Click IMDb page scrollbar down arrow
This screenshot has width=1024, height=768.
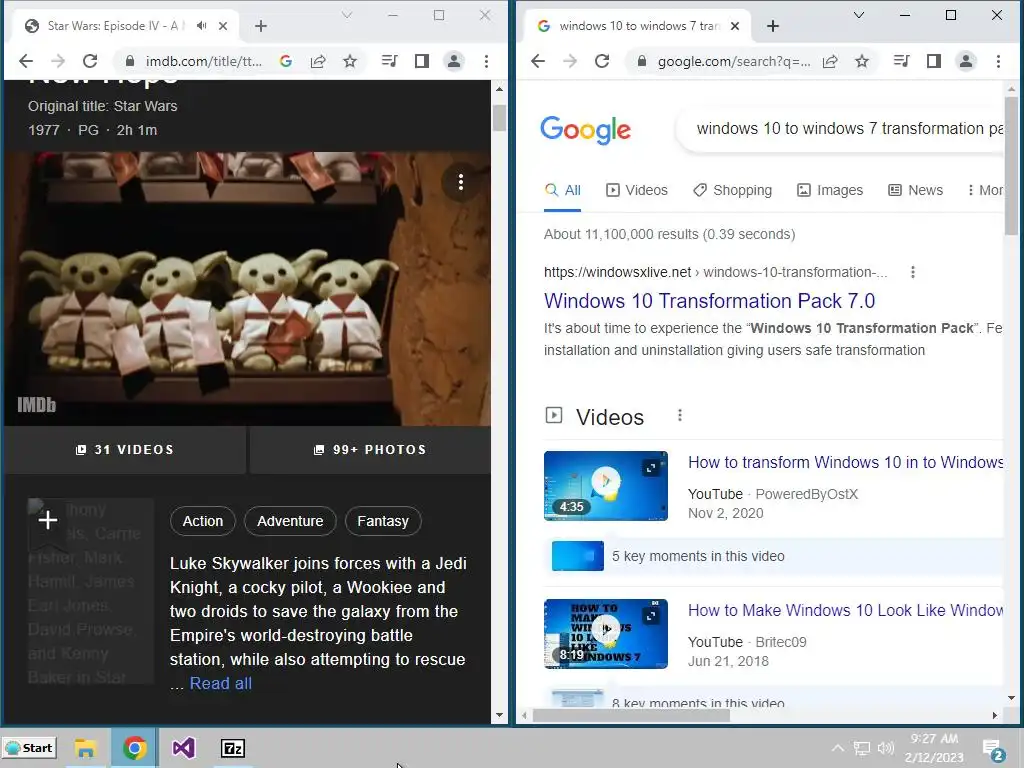tap(500, 715)
